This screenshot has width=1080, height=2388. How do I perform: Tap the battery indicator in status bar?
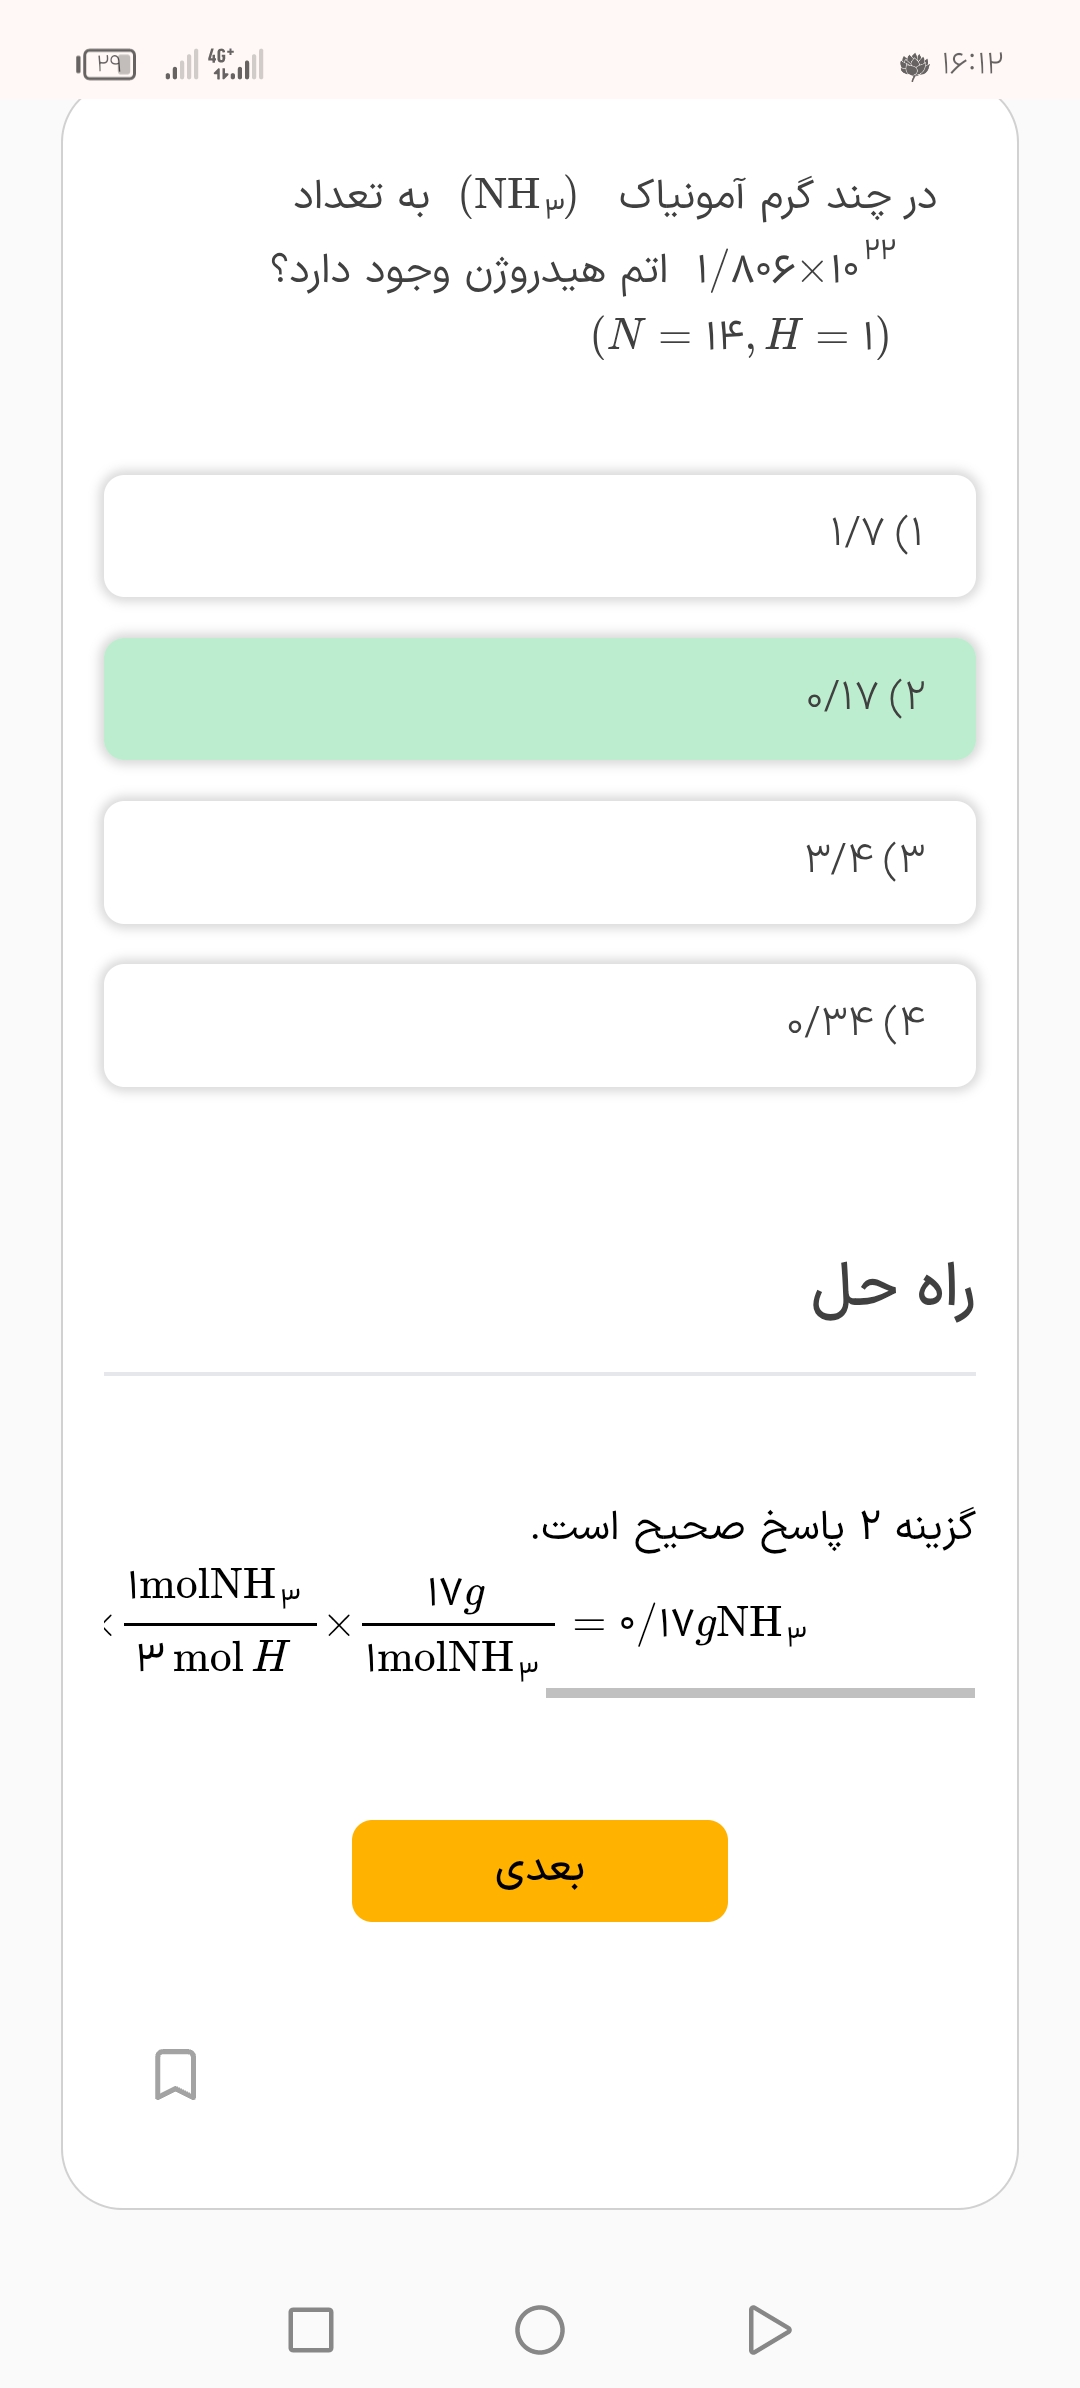tap(107, 65)
